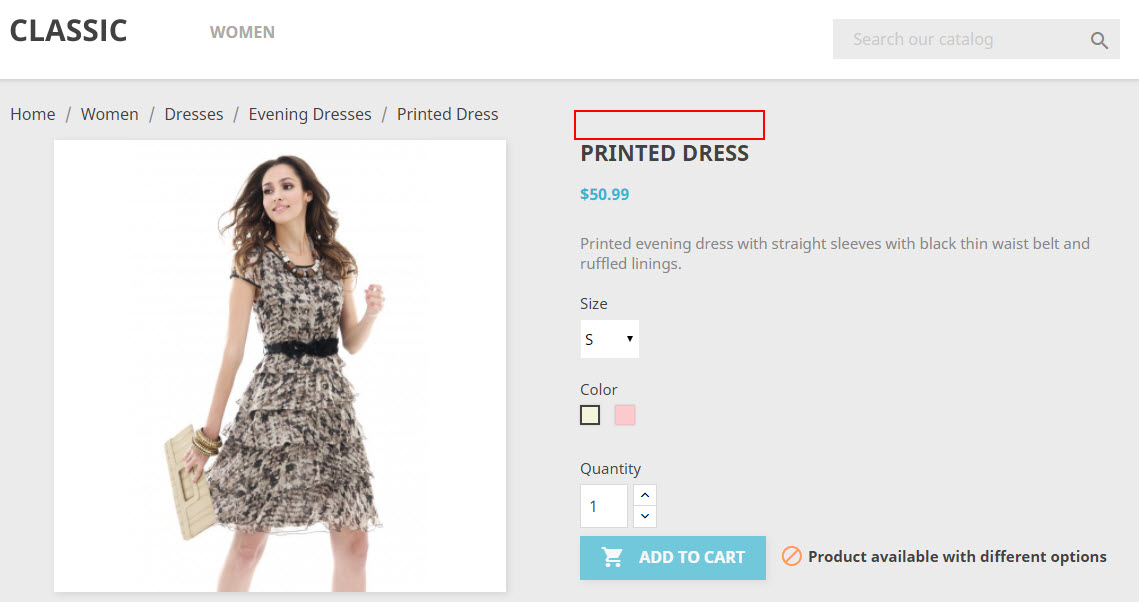Click the Size label
Viewport: 1139px width, 602px height.
(x=593, y=304)
